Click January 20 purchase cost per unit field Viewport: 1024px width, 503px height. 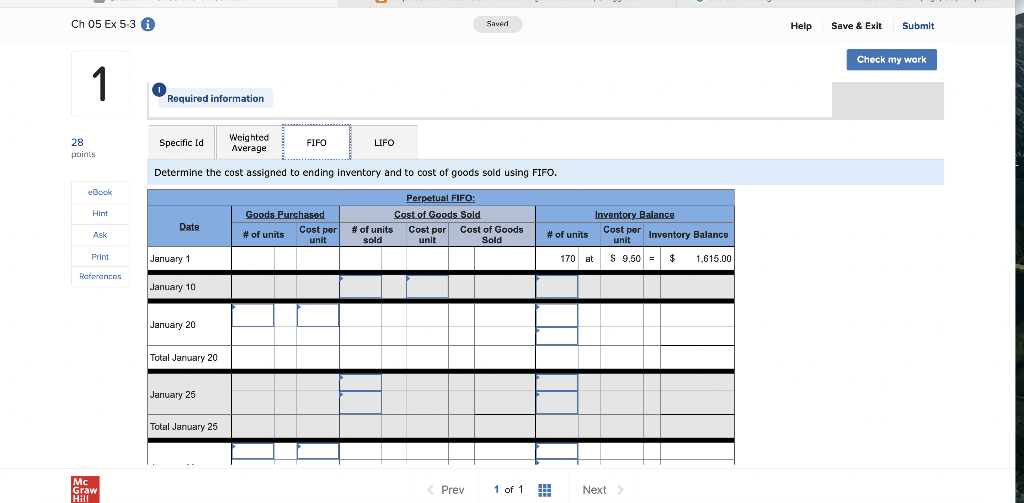tap(318, 316)
